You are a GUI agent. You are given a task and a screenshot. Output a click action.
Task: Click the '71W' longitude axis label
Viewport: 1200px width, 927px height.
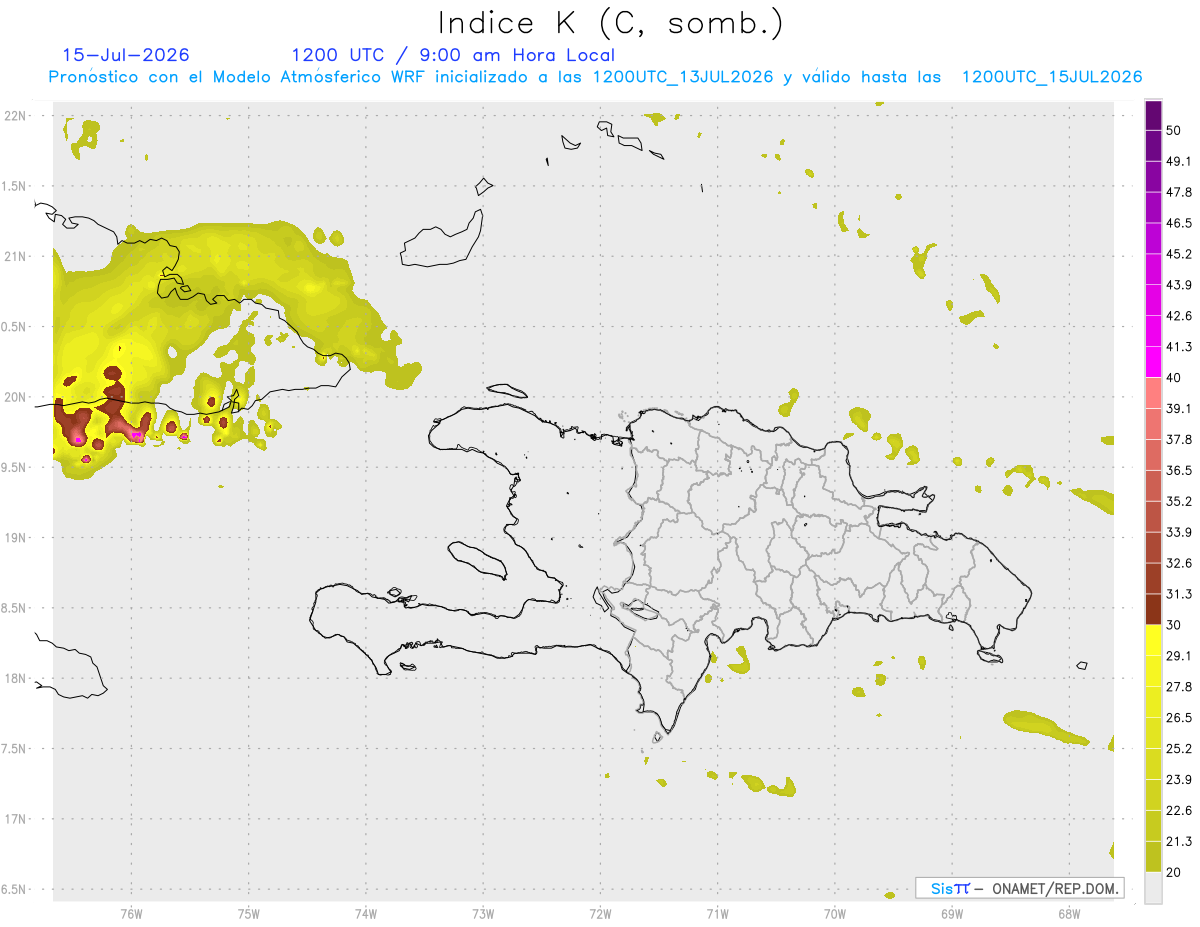point(717,914)
